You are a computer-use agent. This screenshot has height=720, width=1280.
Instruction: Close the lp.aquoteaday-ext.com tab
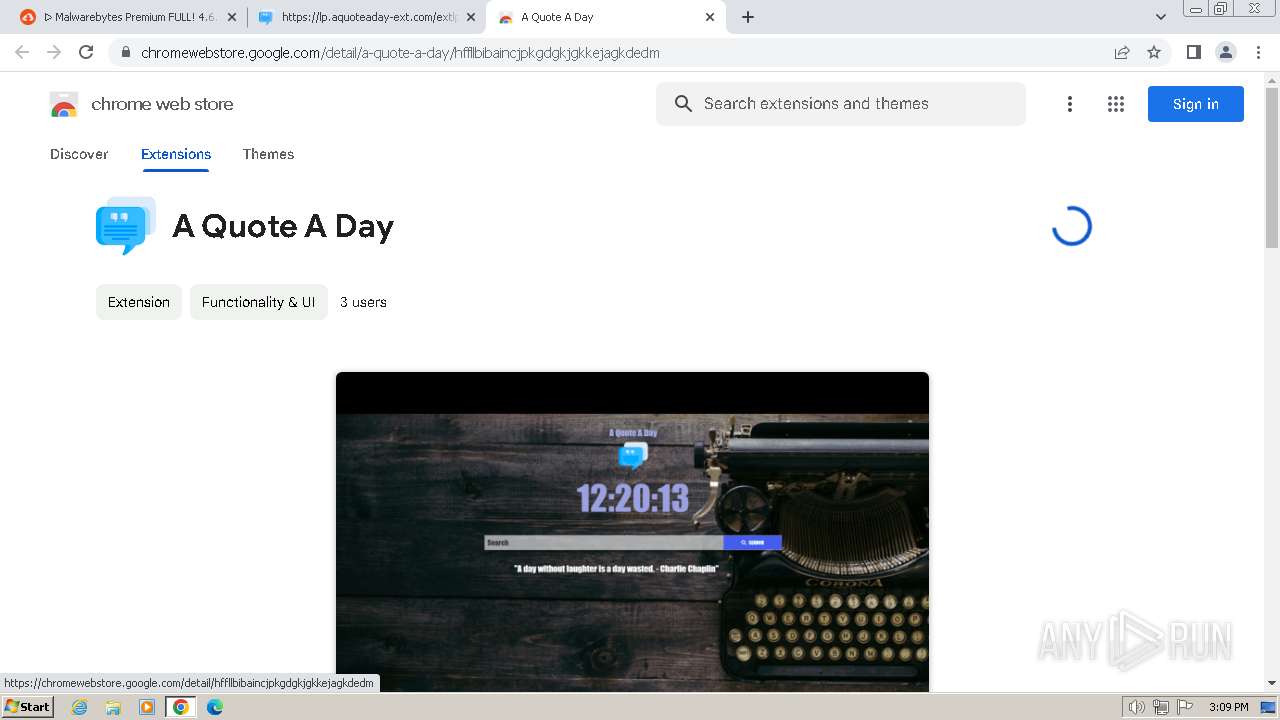pyautogui.click(x=471, y=17)
